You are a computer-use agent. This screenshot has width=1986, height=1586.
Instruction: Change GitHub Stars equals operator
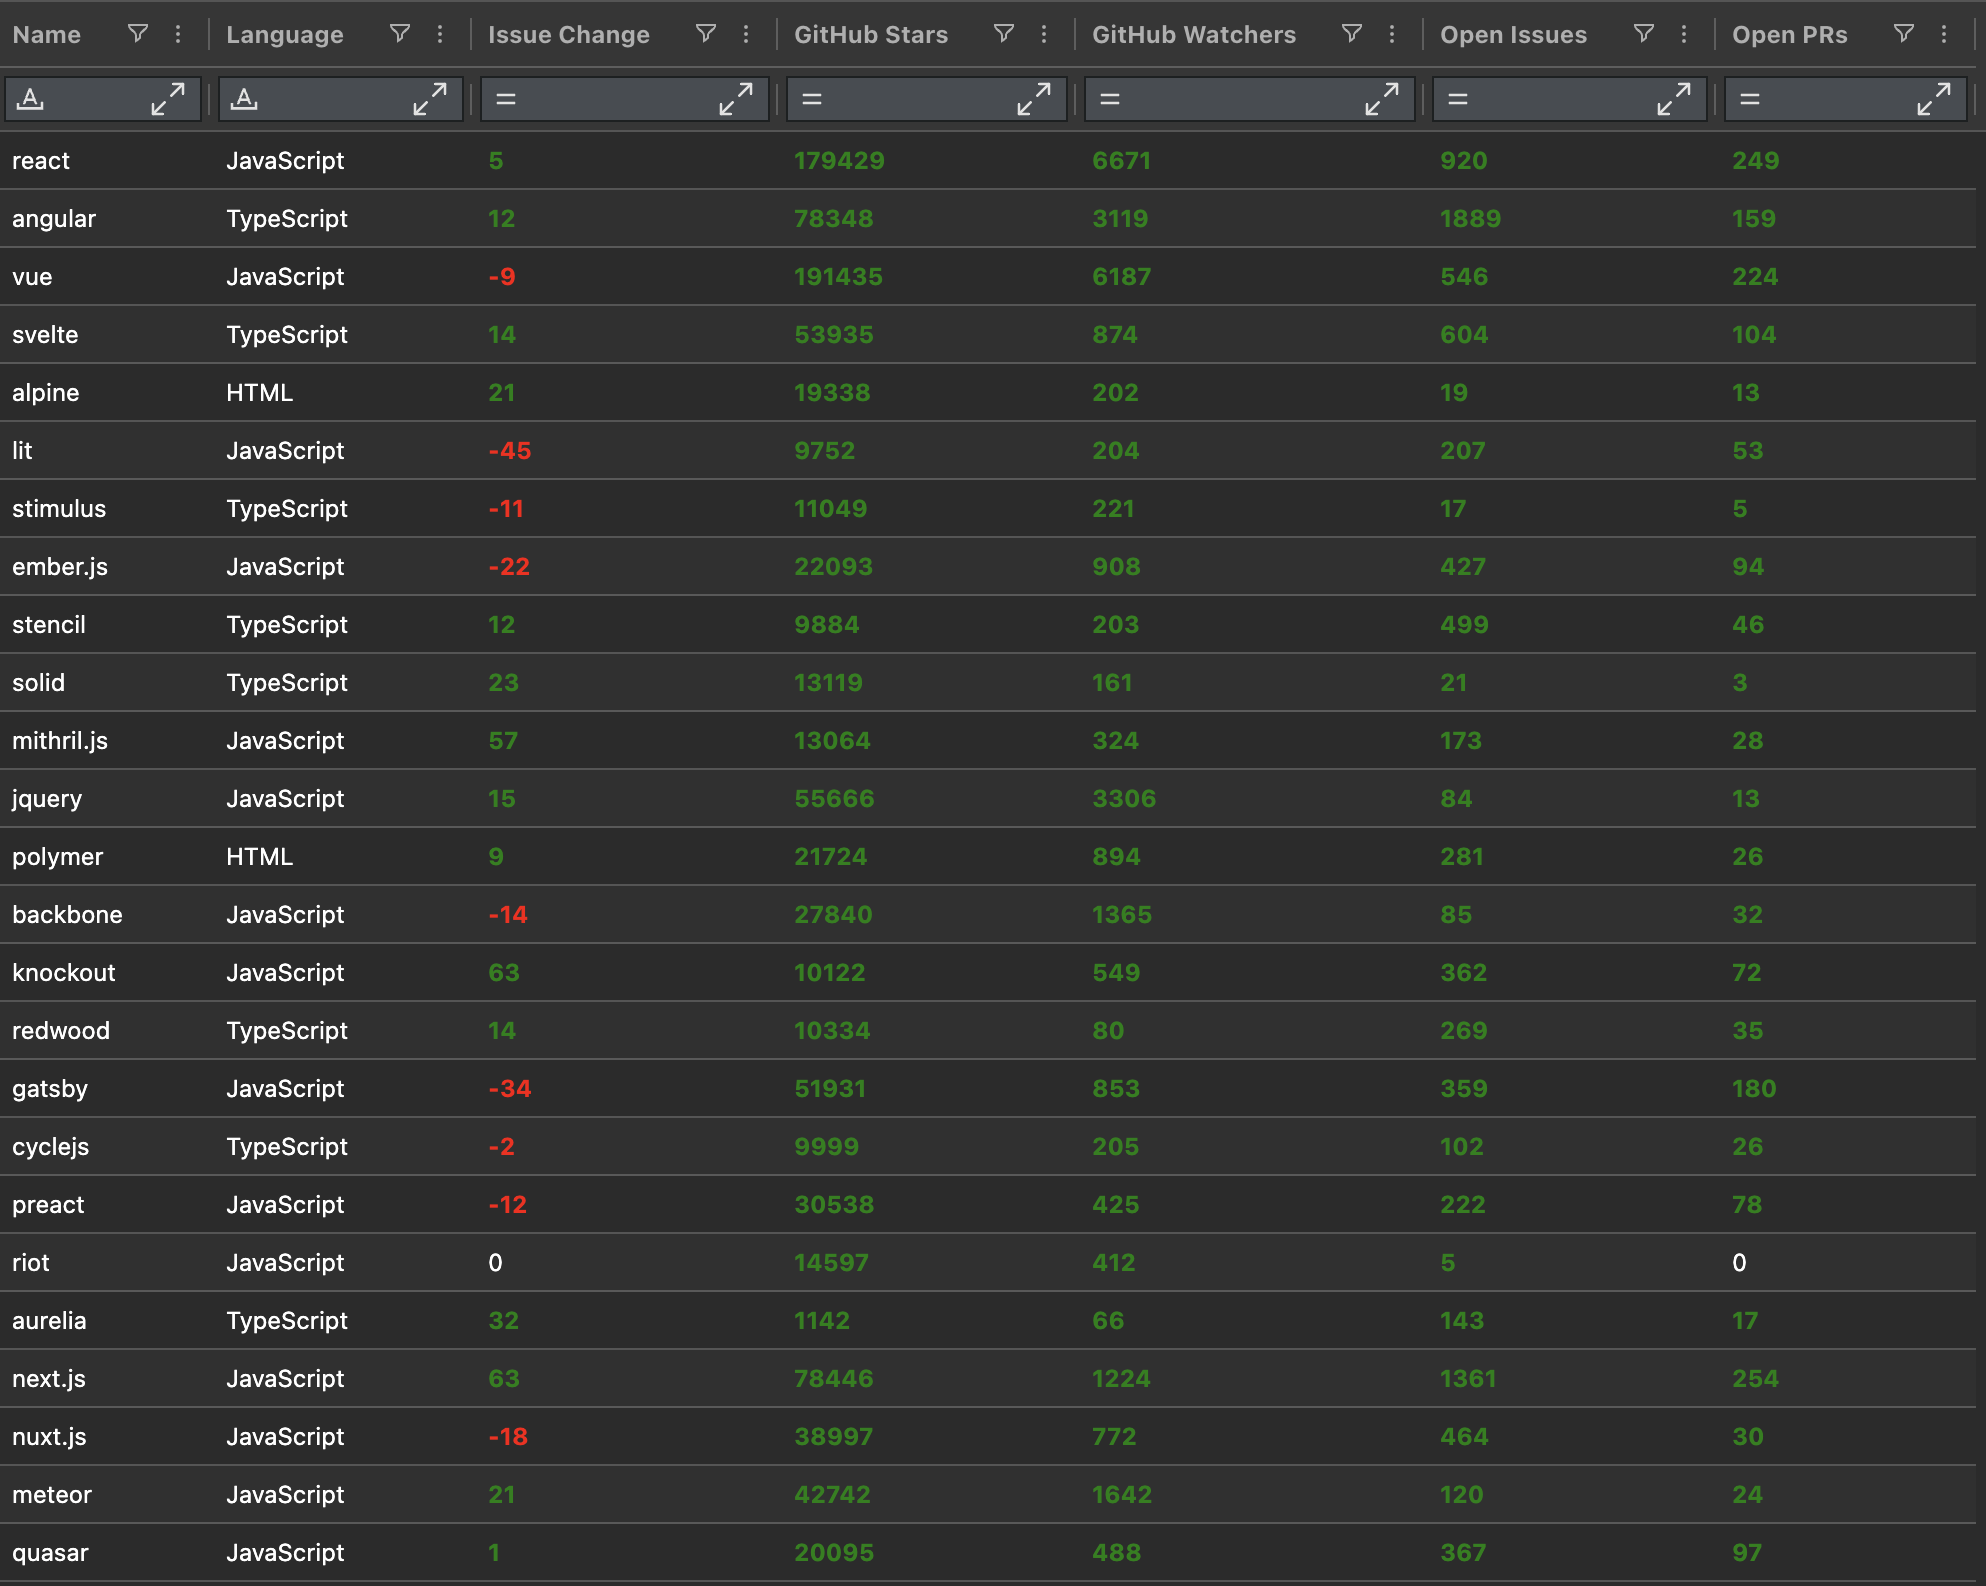pyautogui.click(x=812, y=99)
